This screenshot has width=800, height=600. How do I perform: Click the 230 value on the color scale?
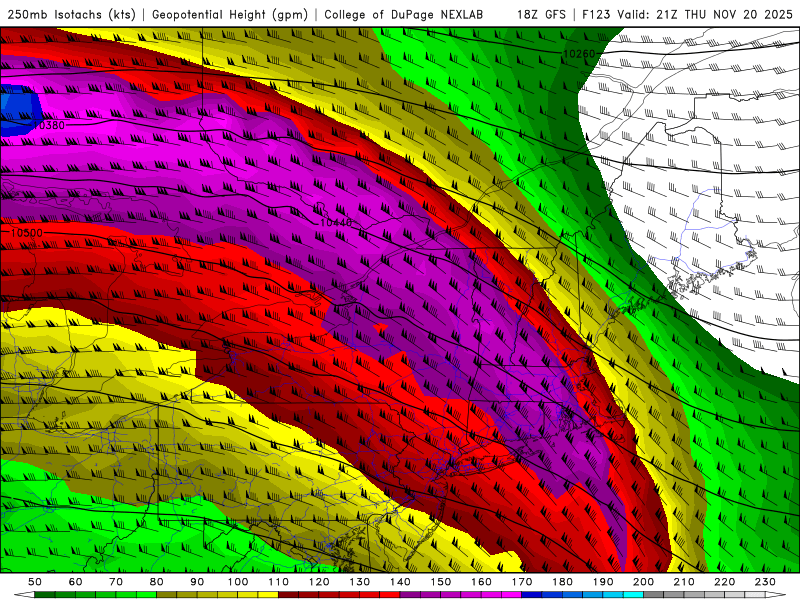[765, 582]
